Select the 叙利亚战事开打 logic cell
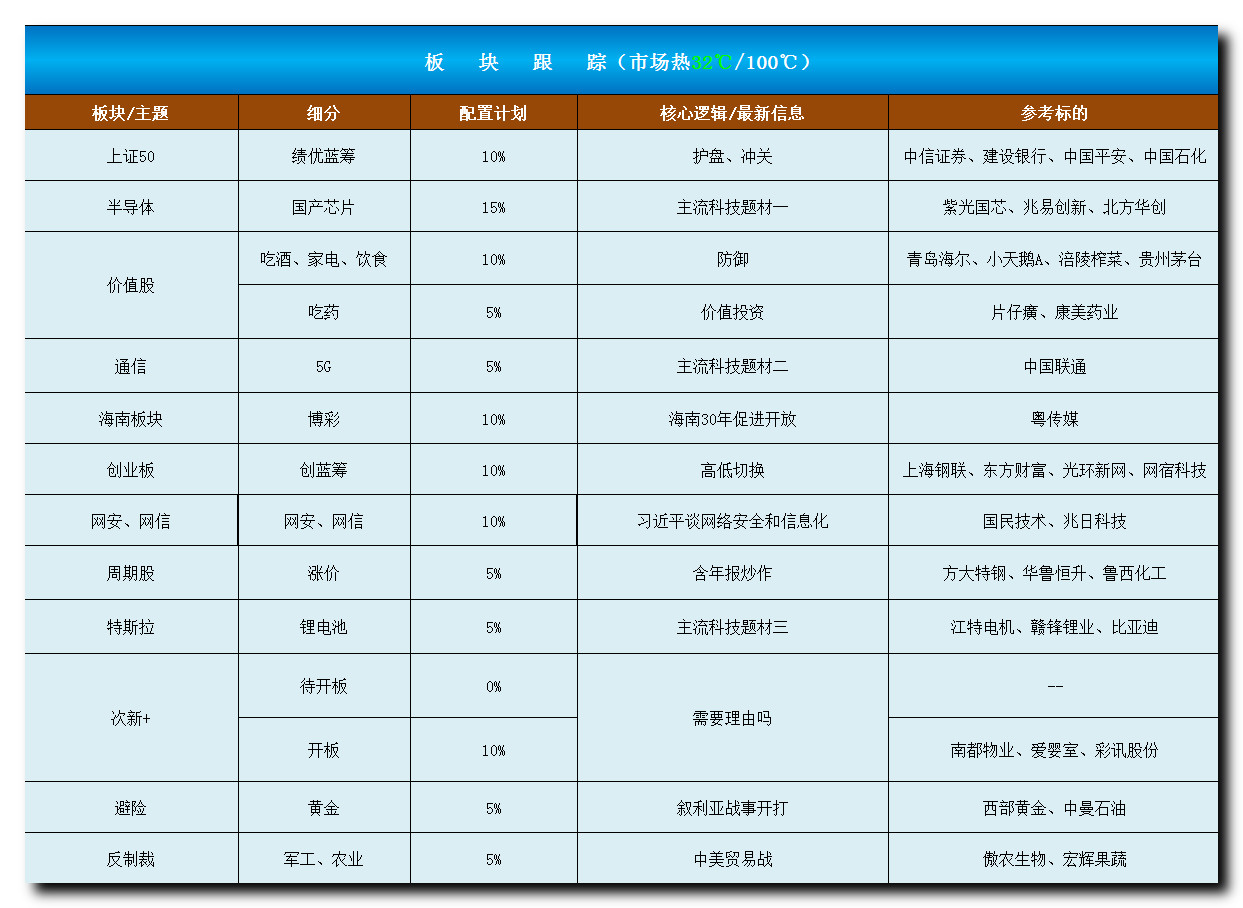This screenshot has height=908, width=1243. tap(732, 807)
